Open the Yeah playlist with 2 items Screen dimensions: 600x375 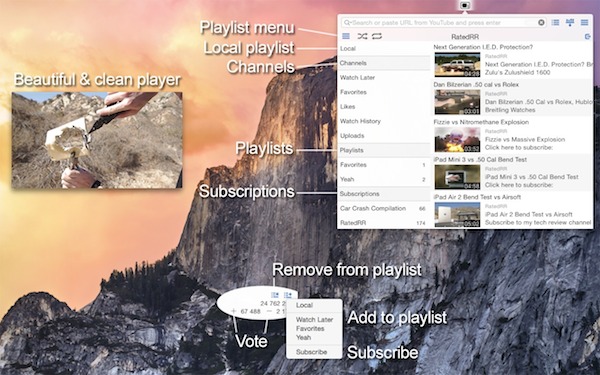384,179
